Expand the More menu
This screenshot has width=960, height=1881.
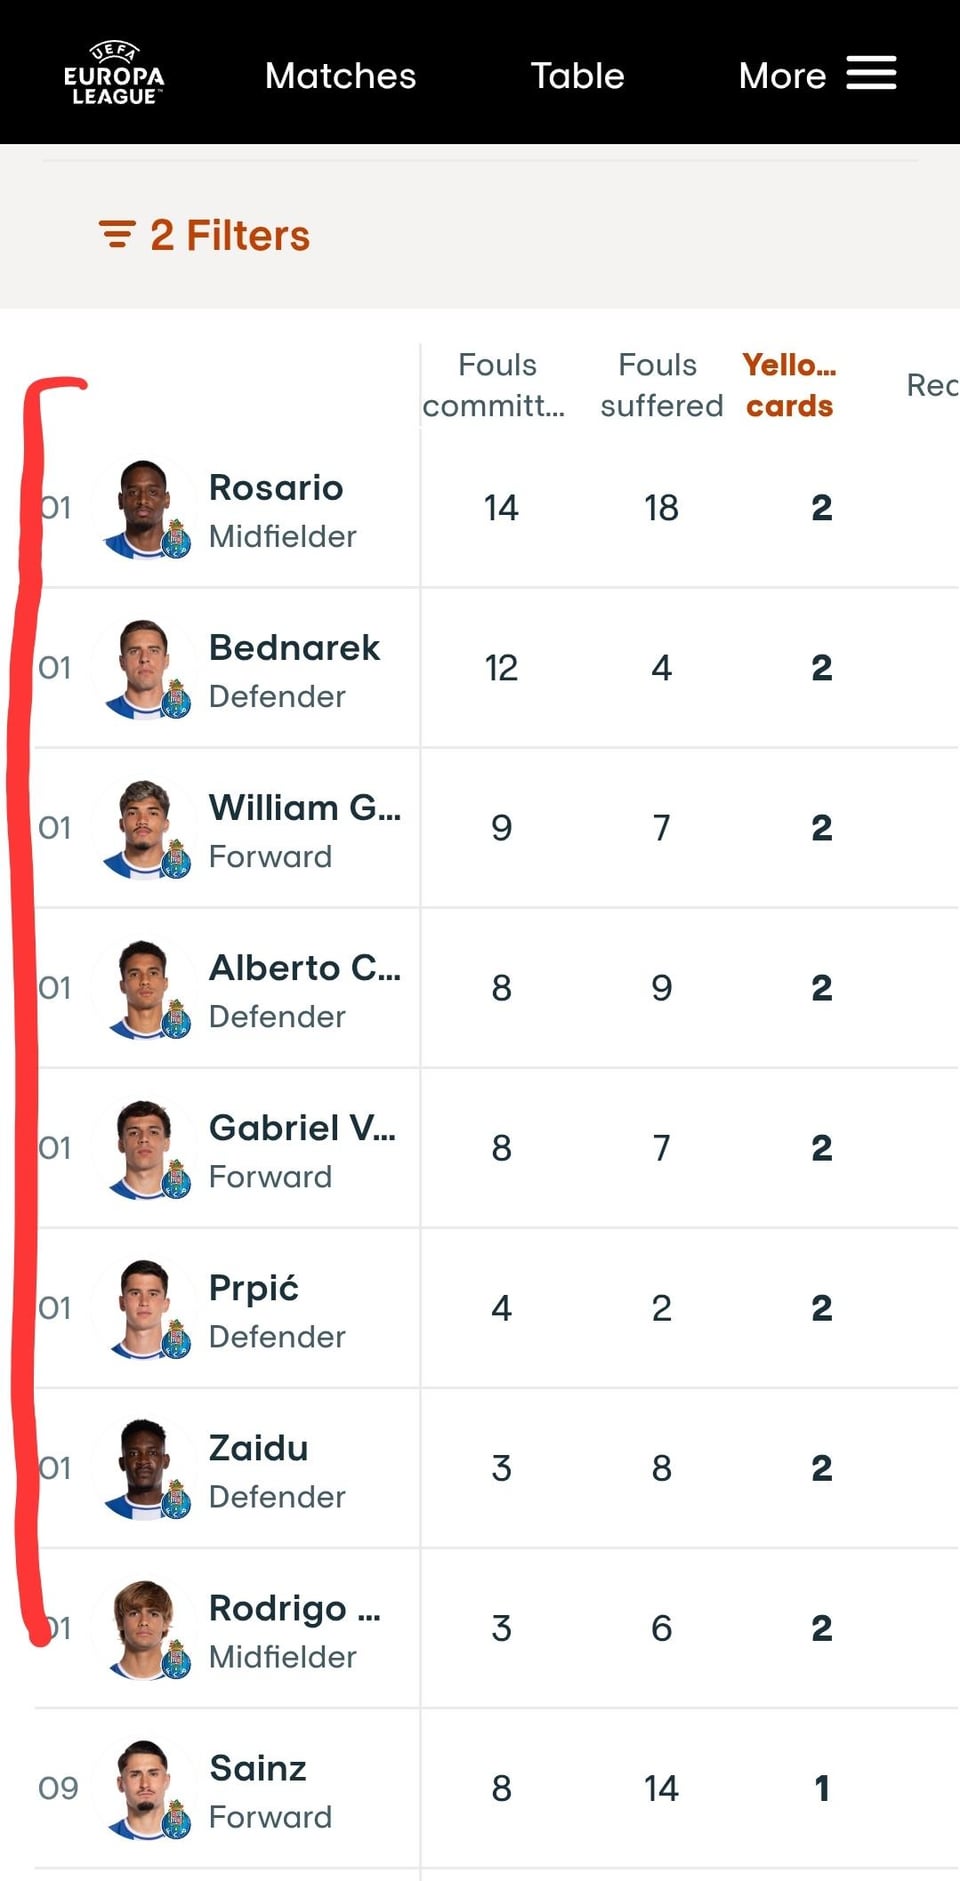coord(782,76)
